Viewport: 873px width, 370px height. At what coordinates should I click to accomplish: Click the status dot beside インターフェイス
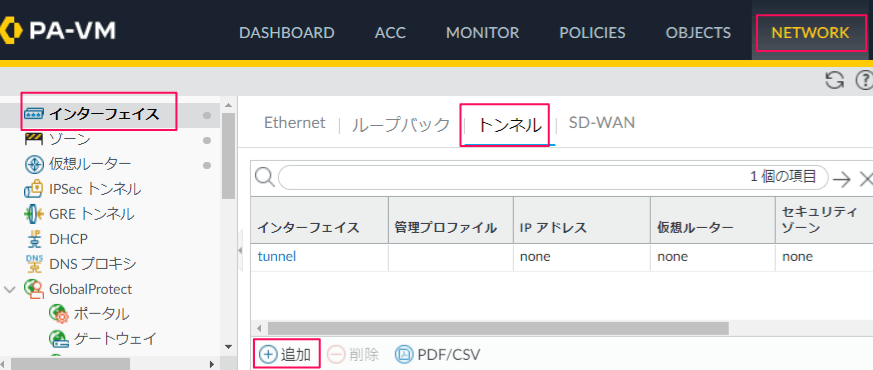[x=207, y=116]
